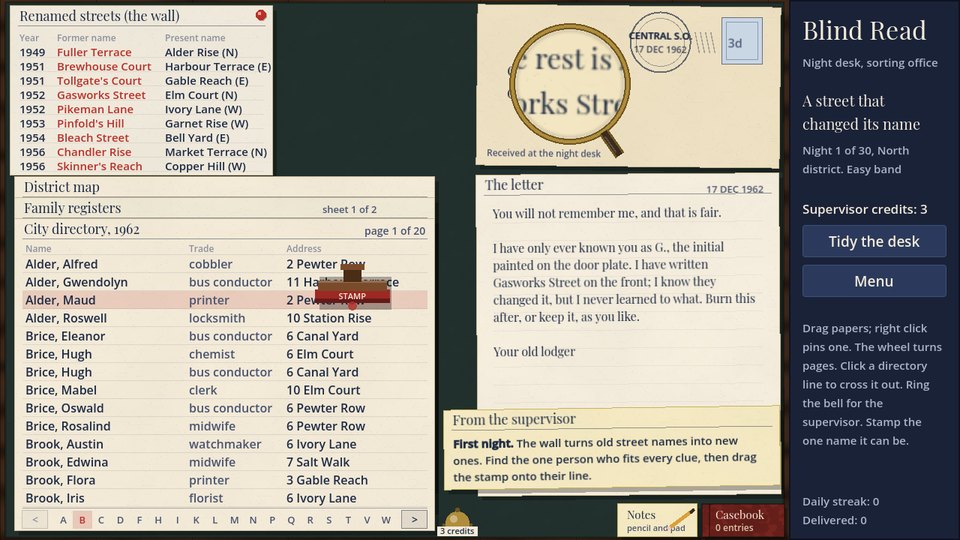The height and width of the screenshot is (540, 960).
Task: Click the Gasworks Street row on the wall
Action: click(x=144, y=95)
